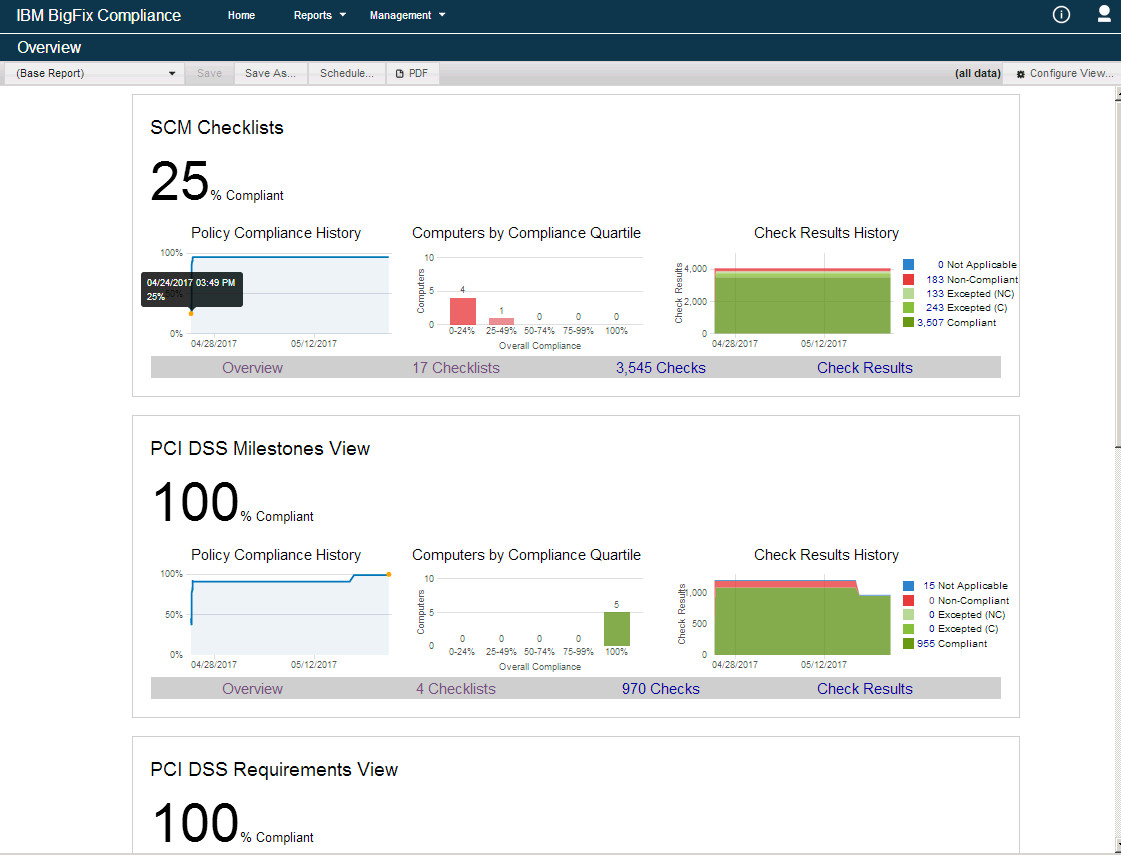Viewport: 1121px width, 855px height.
Task: Click red Non-Compliant swatch in SCM legend
Action: click(x=908, y=280)
